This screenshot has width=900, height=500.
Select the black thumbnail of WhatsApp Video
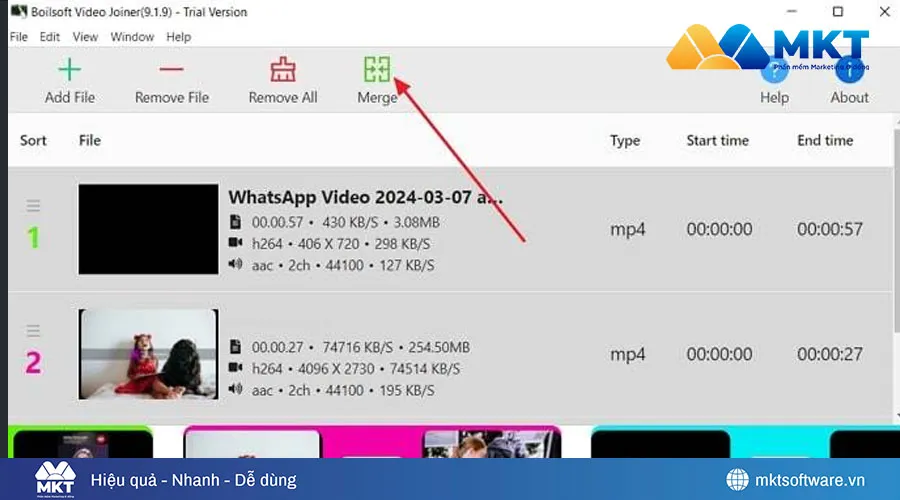coord(148,229)
